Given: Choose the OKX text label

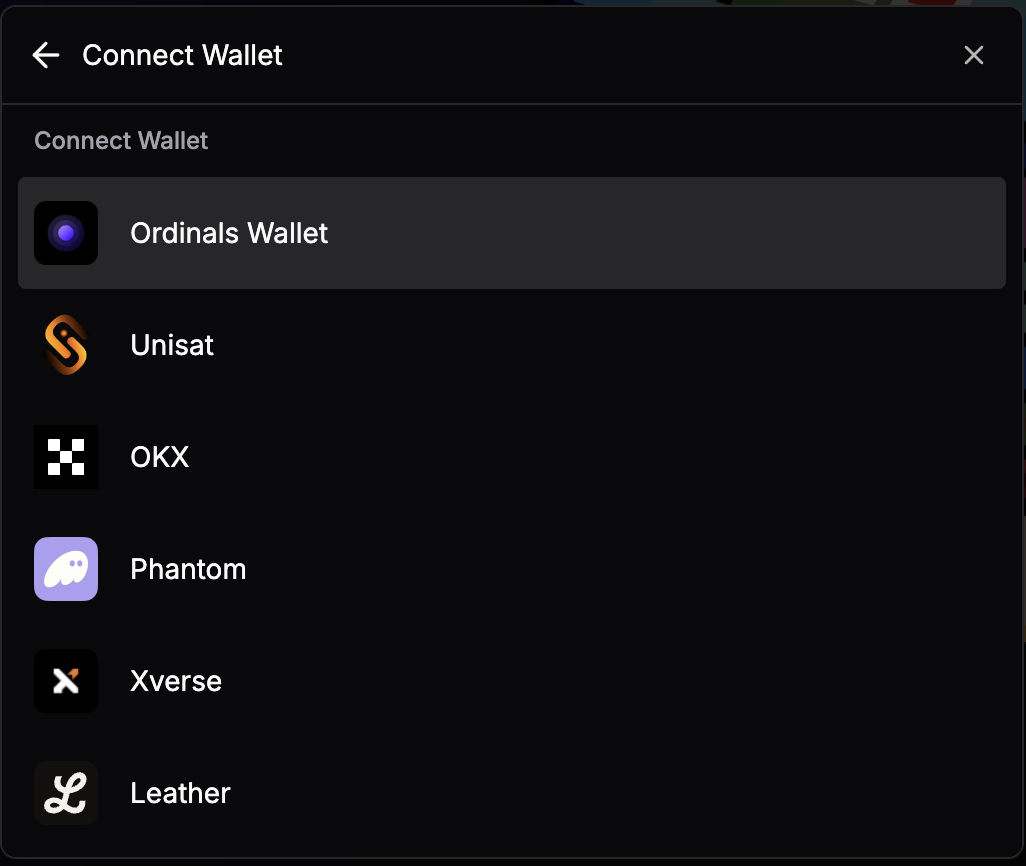Looking at the screenshot, I should [x=160, y=457].
